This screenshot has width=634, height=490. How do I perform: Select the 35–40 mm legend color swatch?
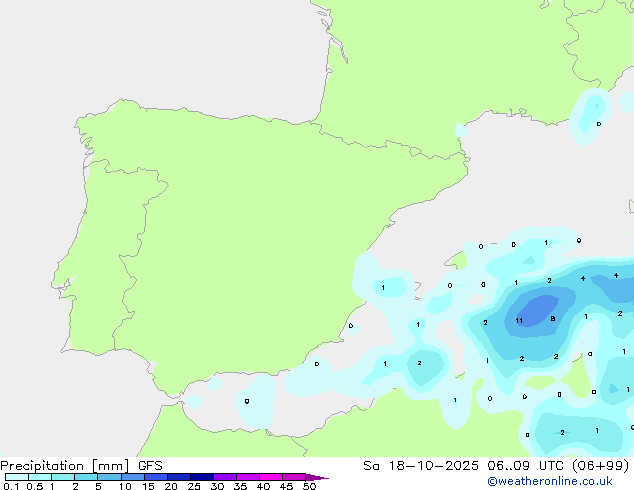[x=248, y=477]
